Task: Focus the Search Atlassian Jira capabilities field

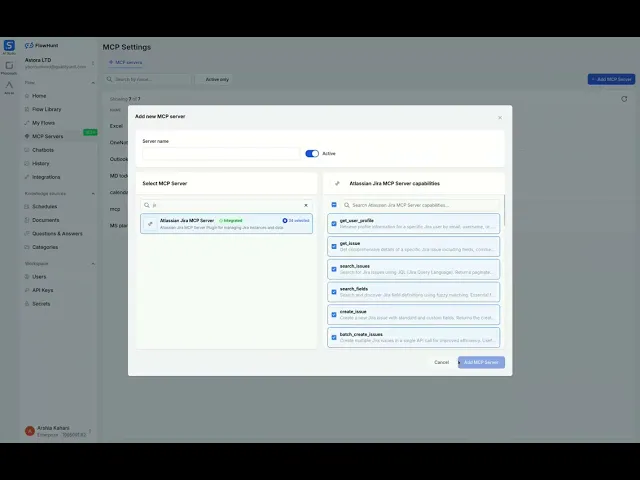Action: click(421, 205)
